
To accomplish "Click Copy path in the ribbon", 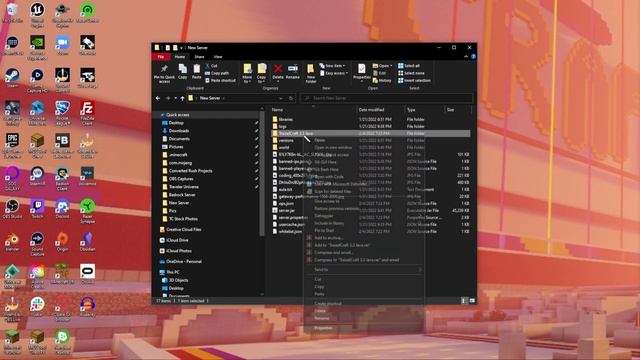I will pyautogui.click(x=217, y=73).
